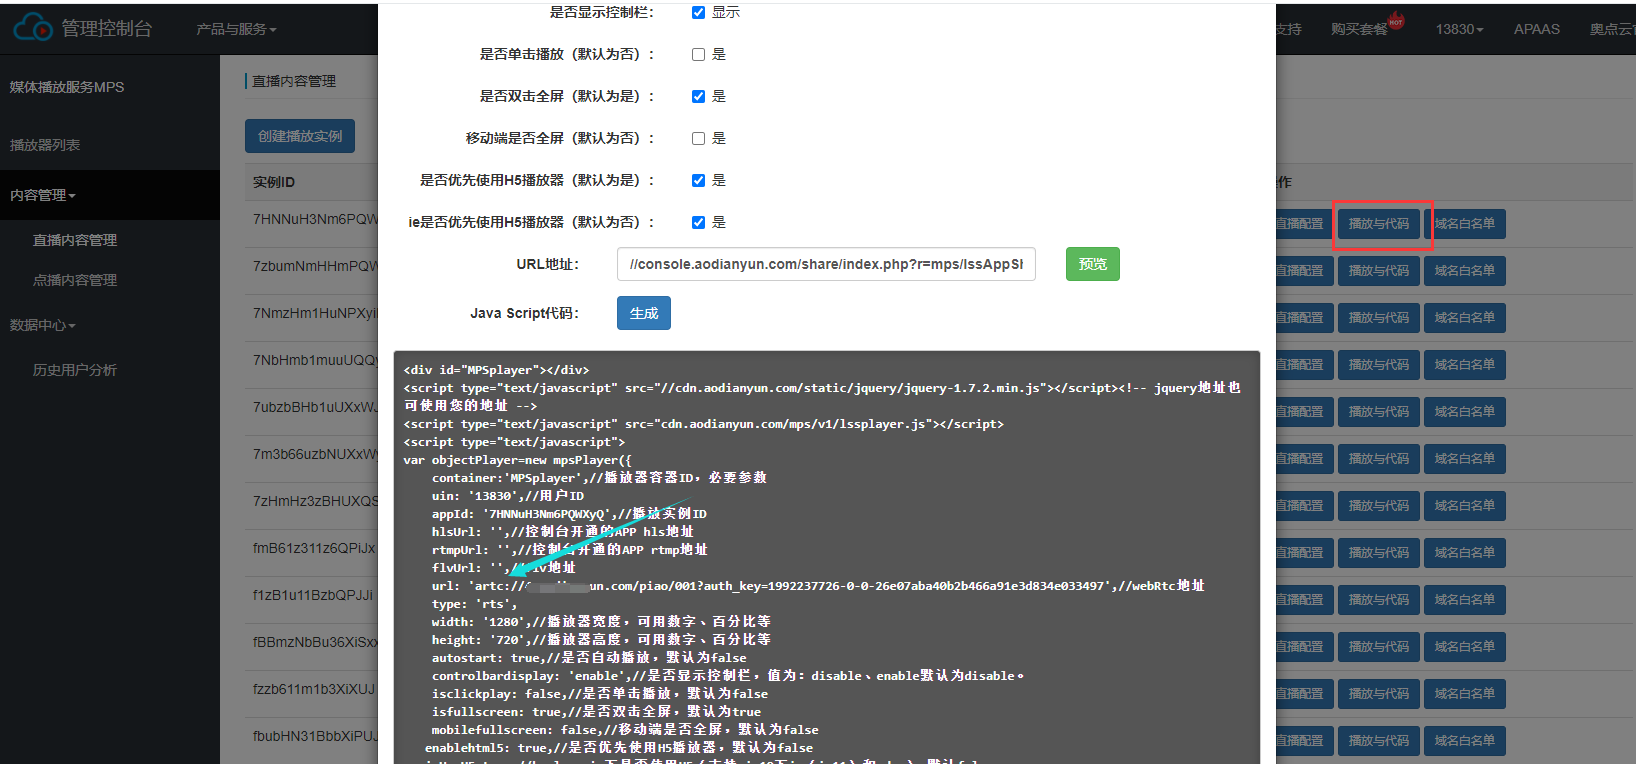This screenshot has width=1636, height=764.
Task: Select 直播内容管理 in the sidebar
Action: pyautogui.click(x=75, y=240)
